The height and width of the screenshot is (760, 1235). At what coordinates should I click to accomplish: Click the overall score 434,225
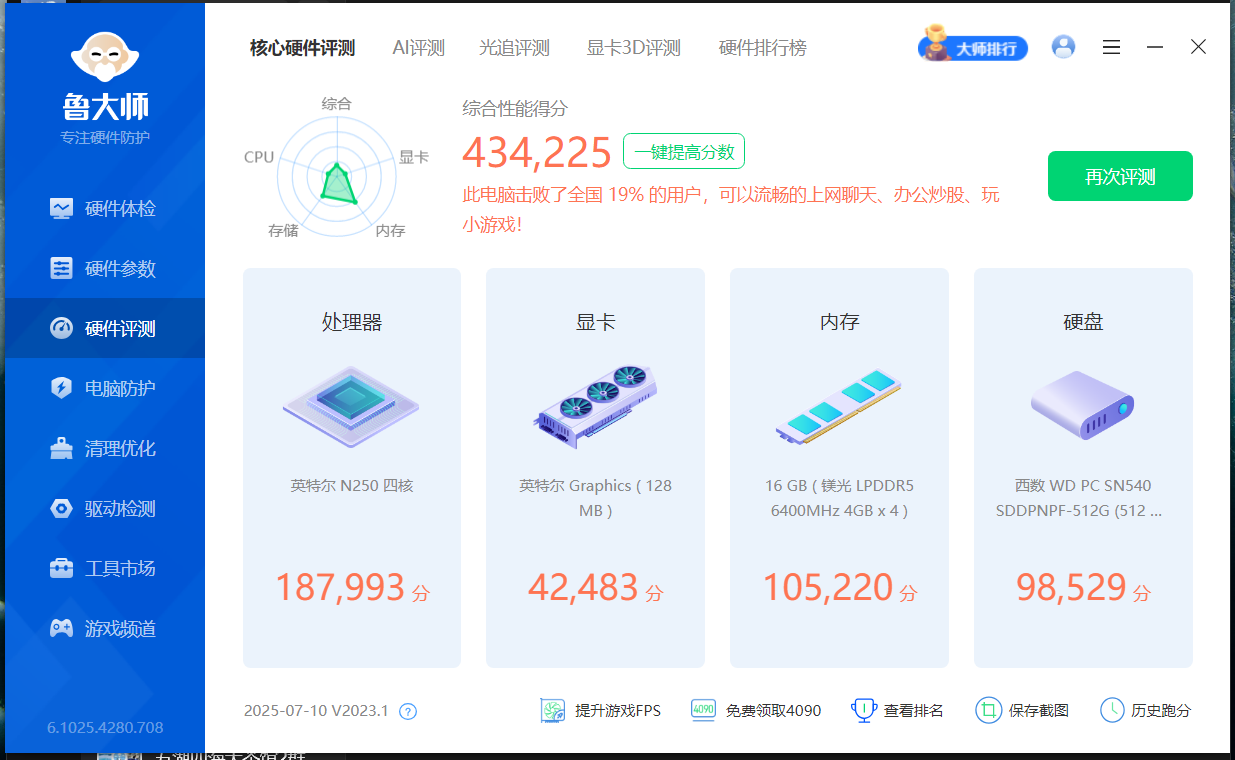tap(537, 152)
